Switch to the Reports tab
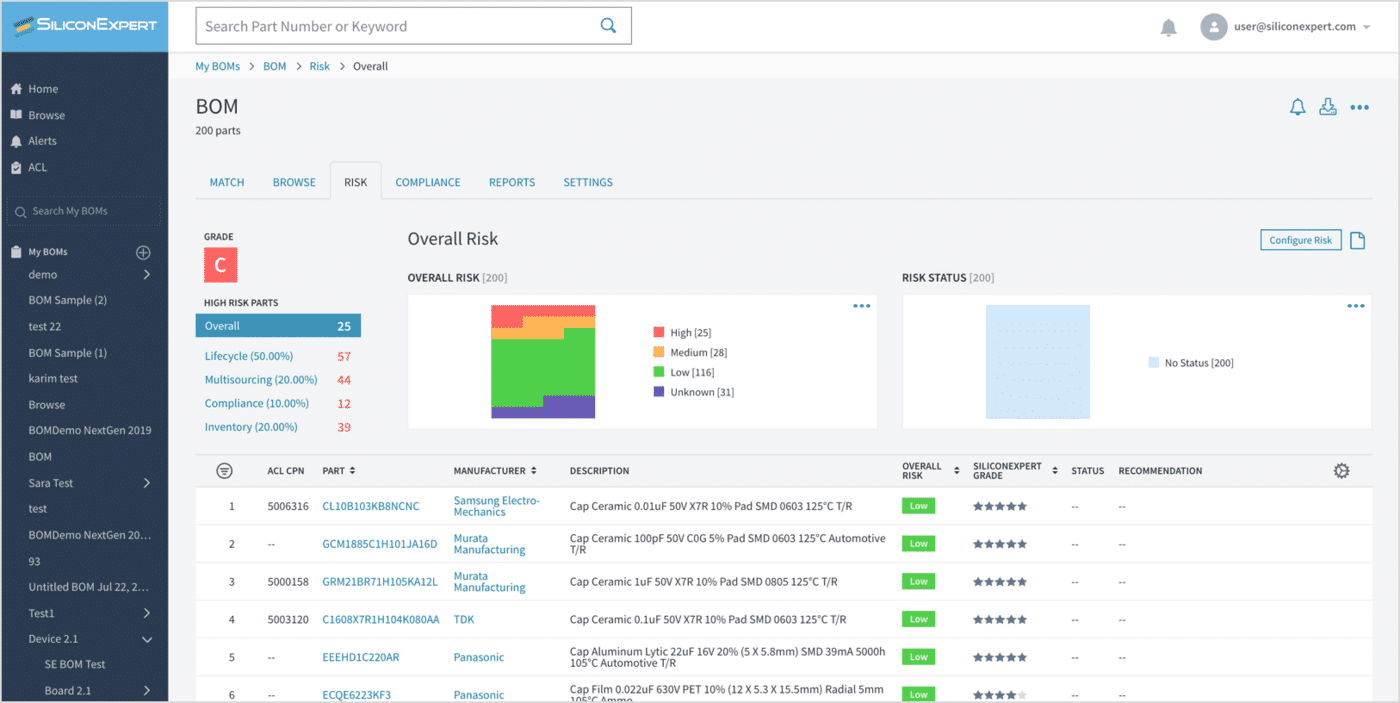 tap(512, 182)
